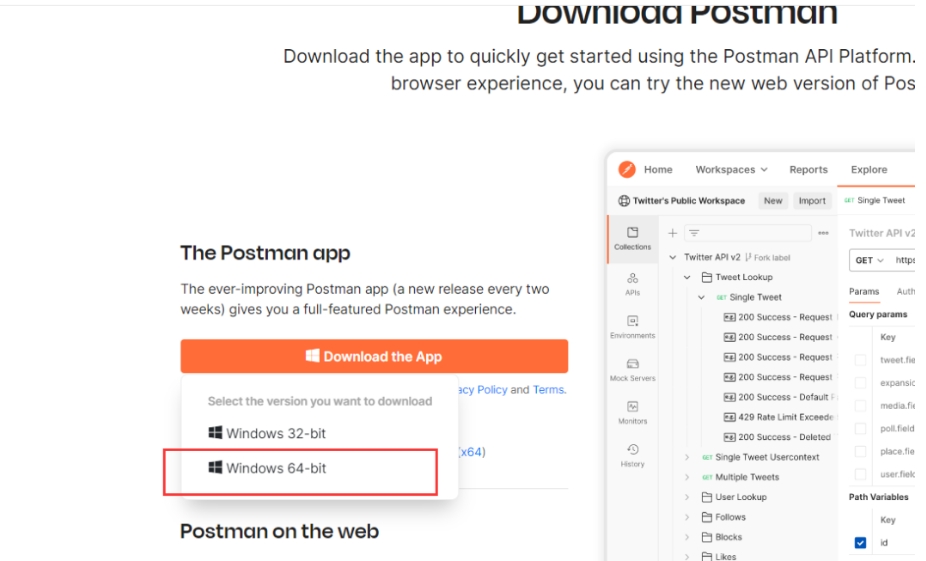Click the Windows logo beside Windows 64-bit

point(215,468)
